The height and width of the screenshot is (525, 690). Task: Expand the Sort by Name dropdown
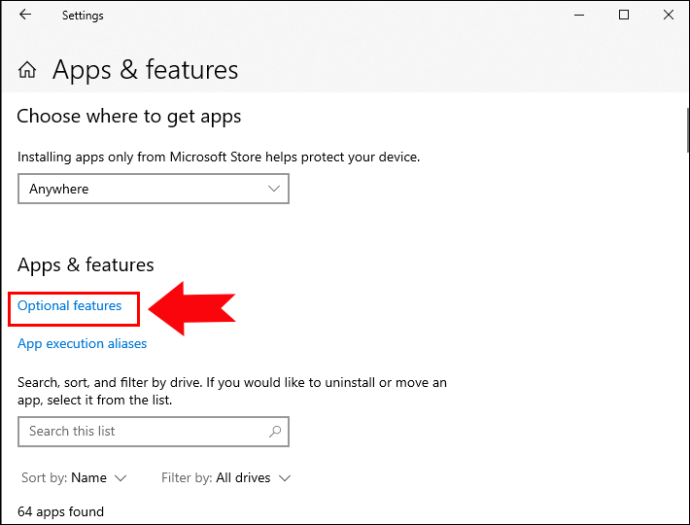point(74,477)
